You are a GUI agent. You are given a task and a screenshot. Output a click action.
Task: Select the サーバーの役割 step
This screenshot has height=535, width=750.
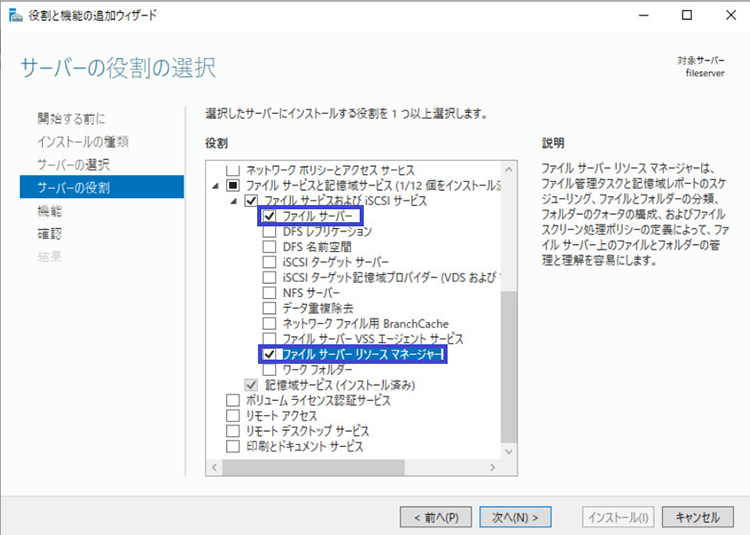coord(102,187)
